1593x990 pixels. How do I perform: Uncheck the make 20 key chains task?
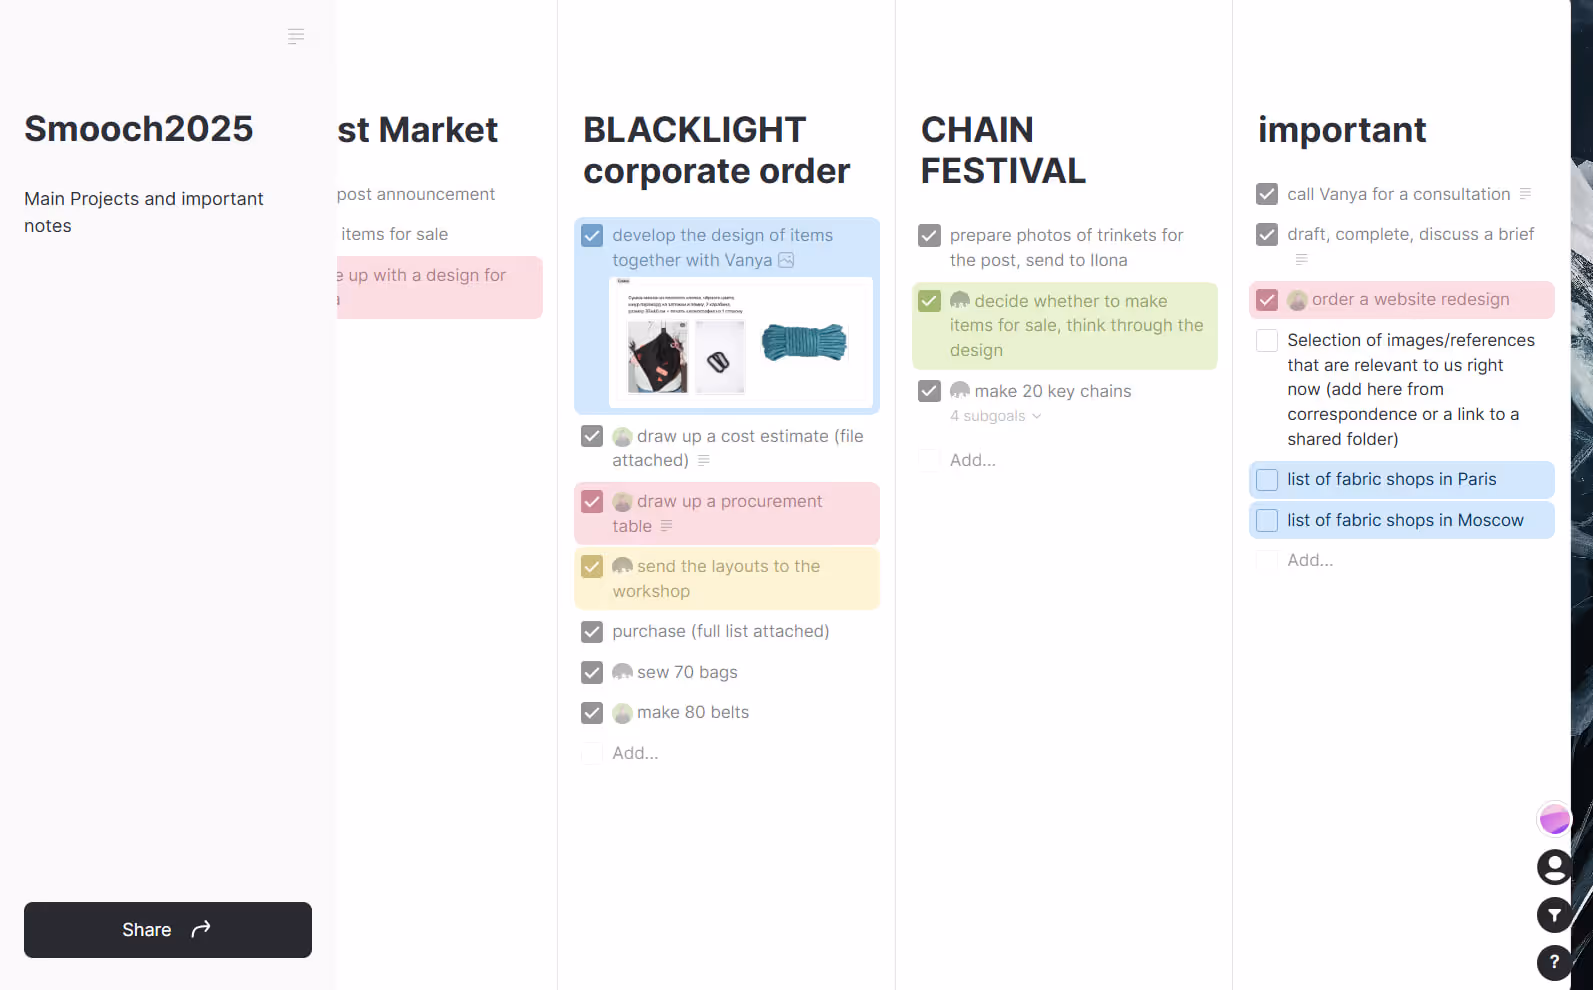click(929, 391)
